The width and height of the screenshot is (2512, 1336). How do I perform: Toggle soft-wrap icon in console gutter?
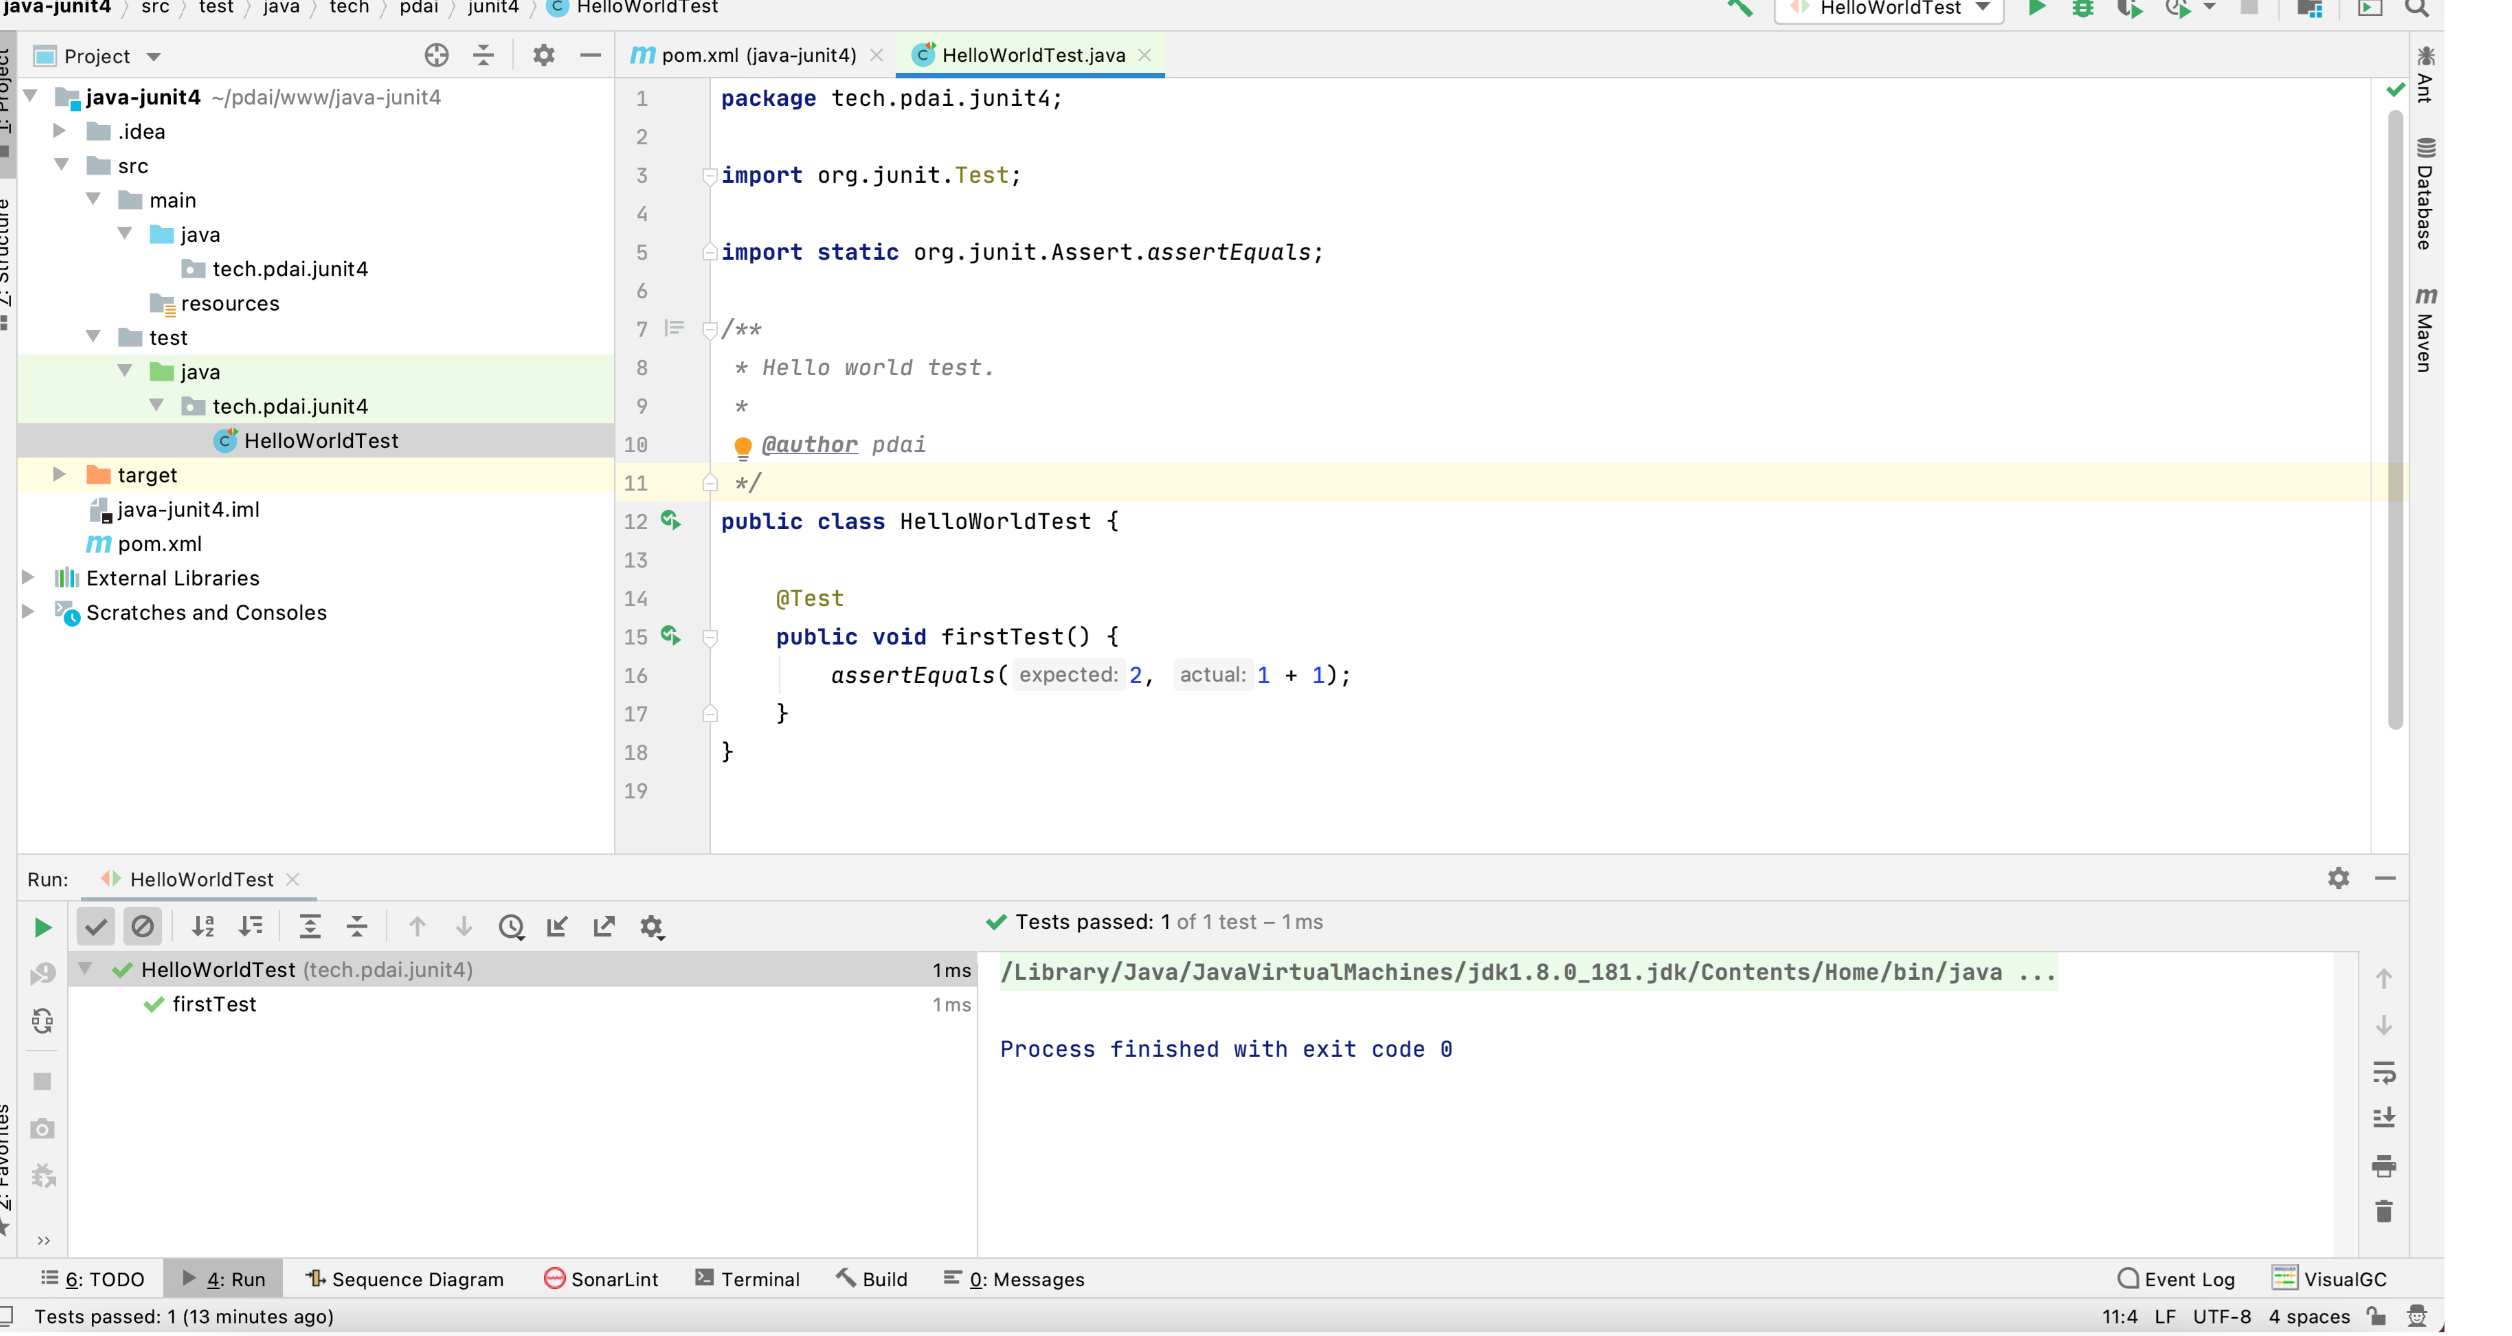[x=2384, y=1073]
